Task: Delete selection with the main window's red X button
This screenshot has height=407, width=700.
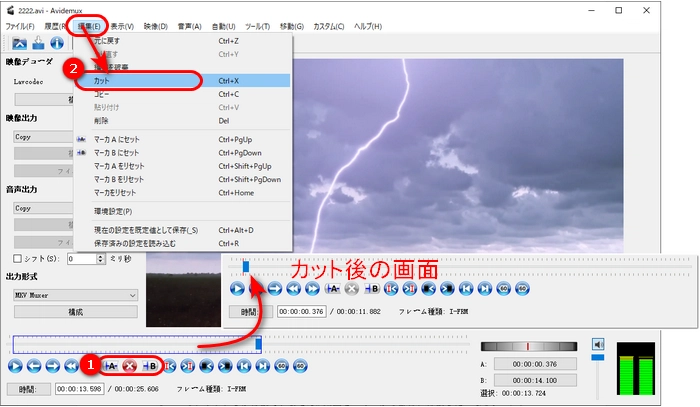Action: coord(129,366)
